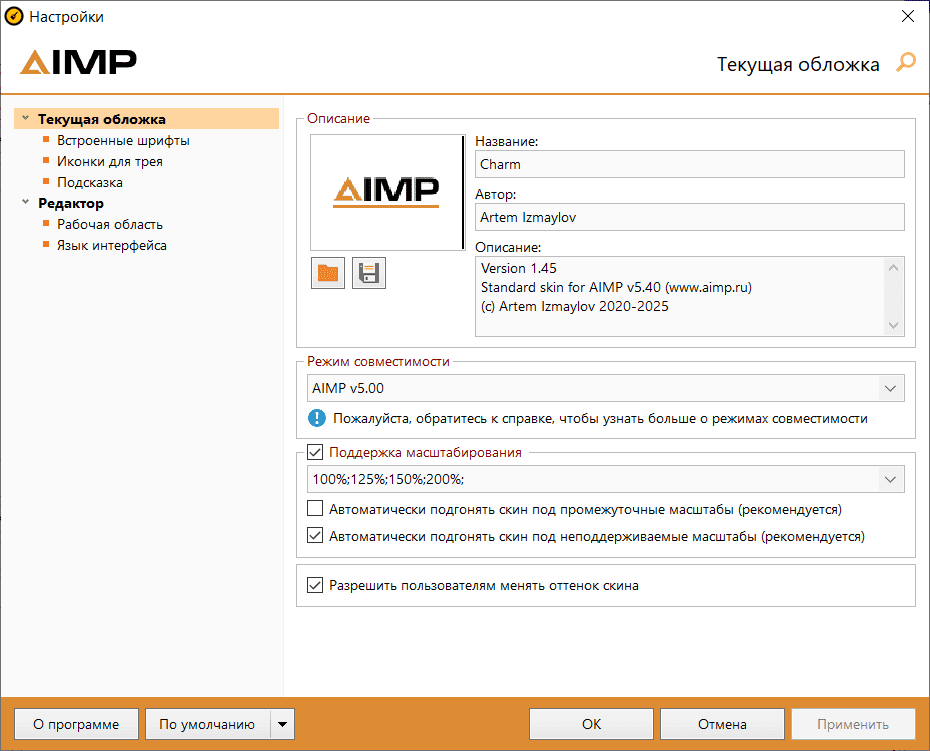This screenshot has width=930, height=751.
Task: Click the description scrollbar up arrow
Action: 893,268
